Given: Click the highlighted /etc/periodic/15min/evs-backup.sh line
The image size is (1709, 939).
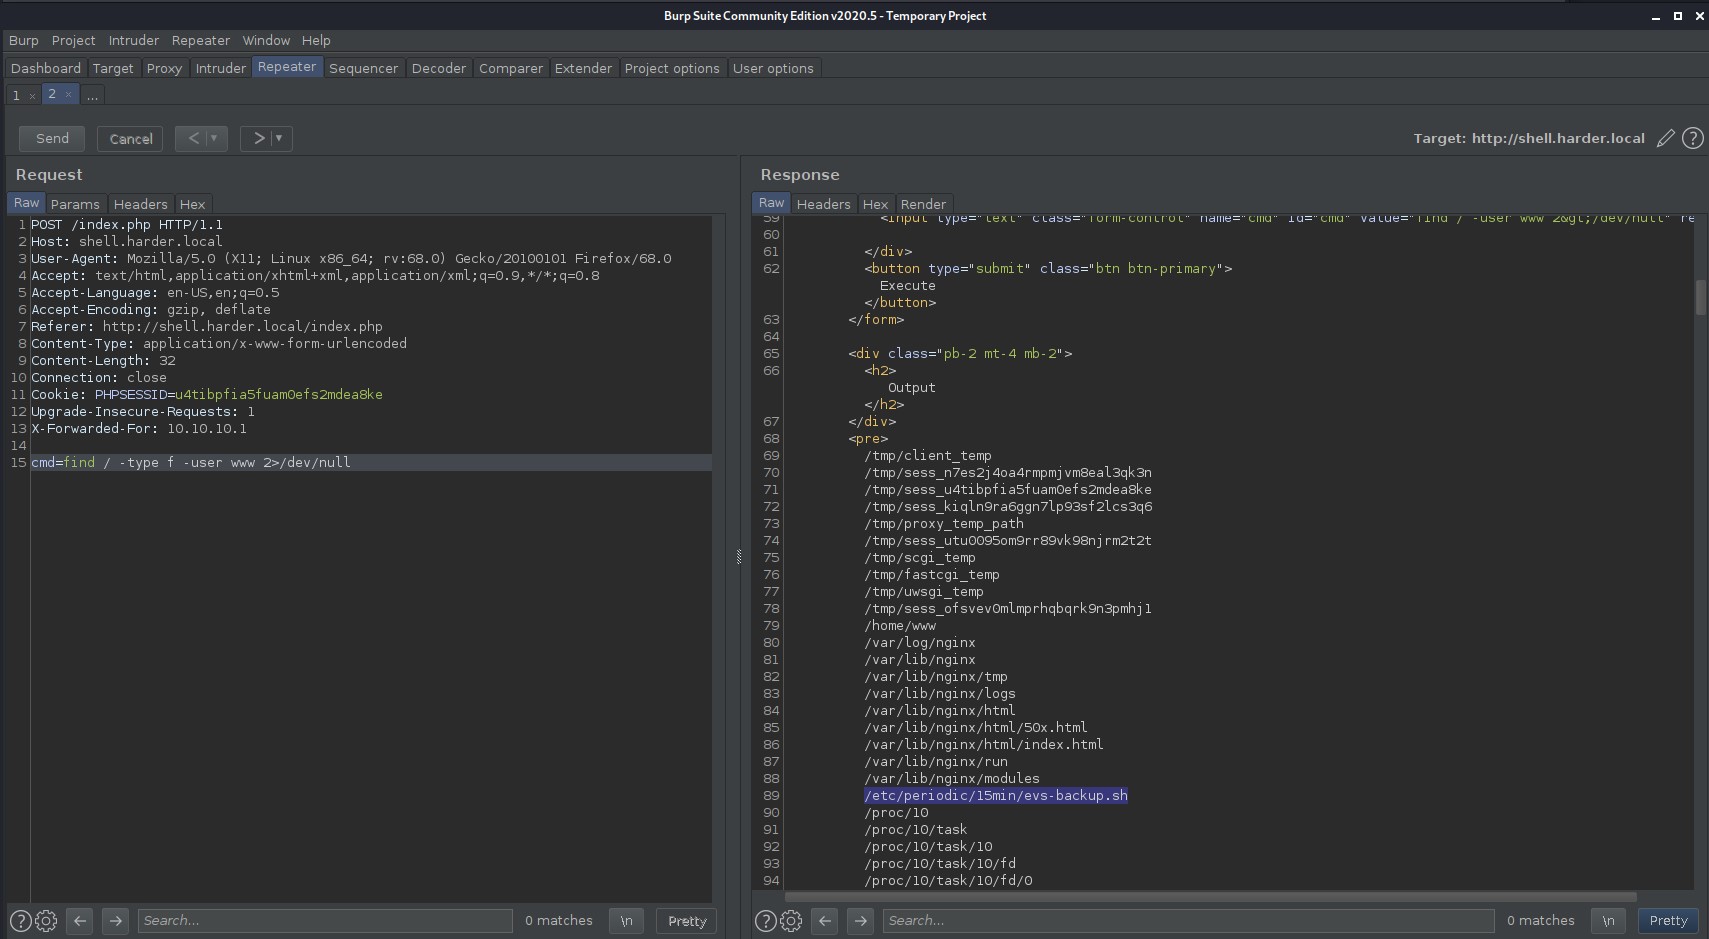Looking at the screenshot, I should [996, 796].
